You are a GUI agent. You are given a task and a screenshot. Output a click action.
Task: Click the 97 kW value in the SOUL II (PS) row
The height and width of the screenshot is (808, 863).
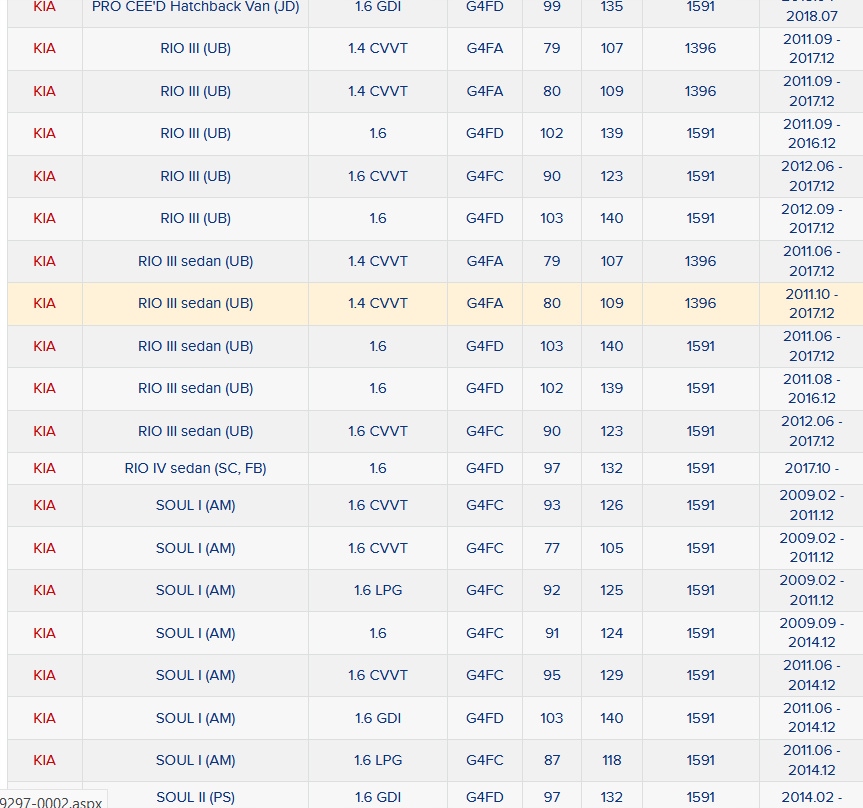pyautogui.click(x=551, y=797)
